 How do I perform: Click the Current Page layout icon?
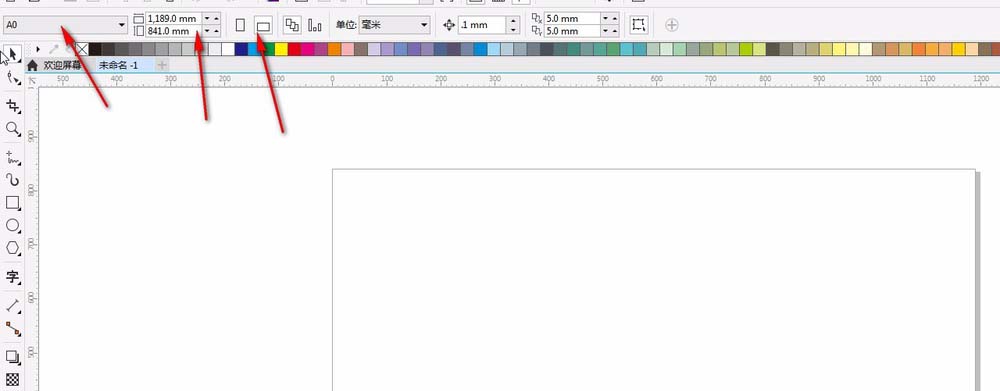(x=314, y=25)
